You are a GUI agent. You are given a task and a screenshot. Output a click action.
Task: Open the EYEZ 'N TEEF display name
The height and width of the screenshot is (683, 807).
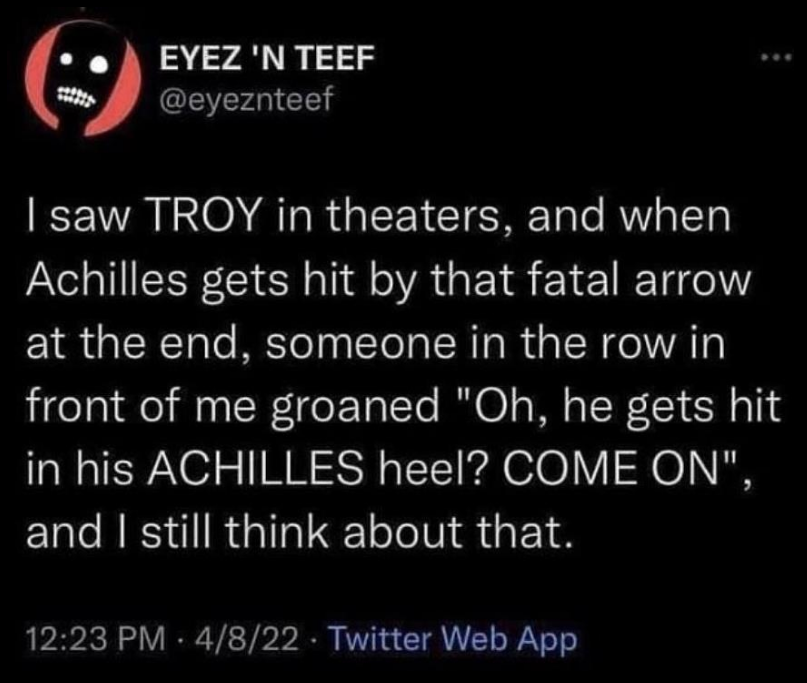coord(267,58)
